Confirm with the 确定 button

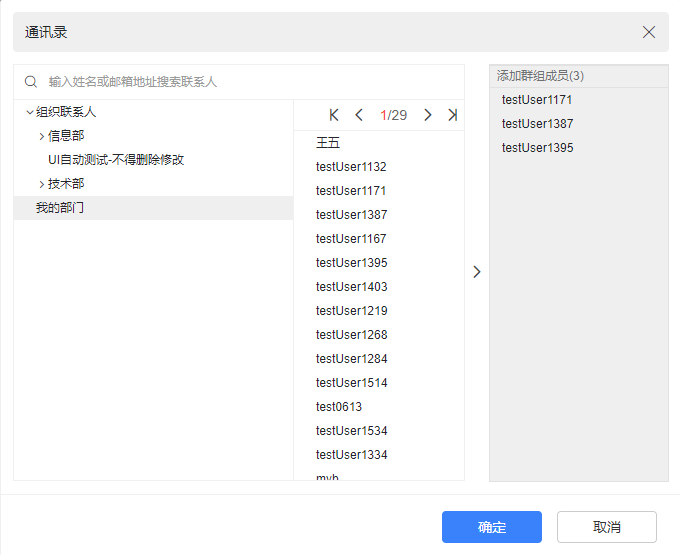492,527
